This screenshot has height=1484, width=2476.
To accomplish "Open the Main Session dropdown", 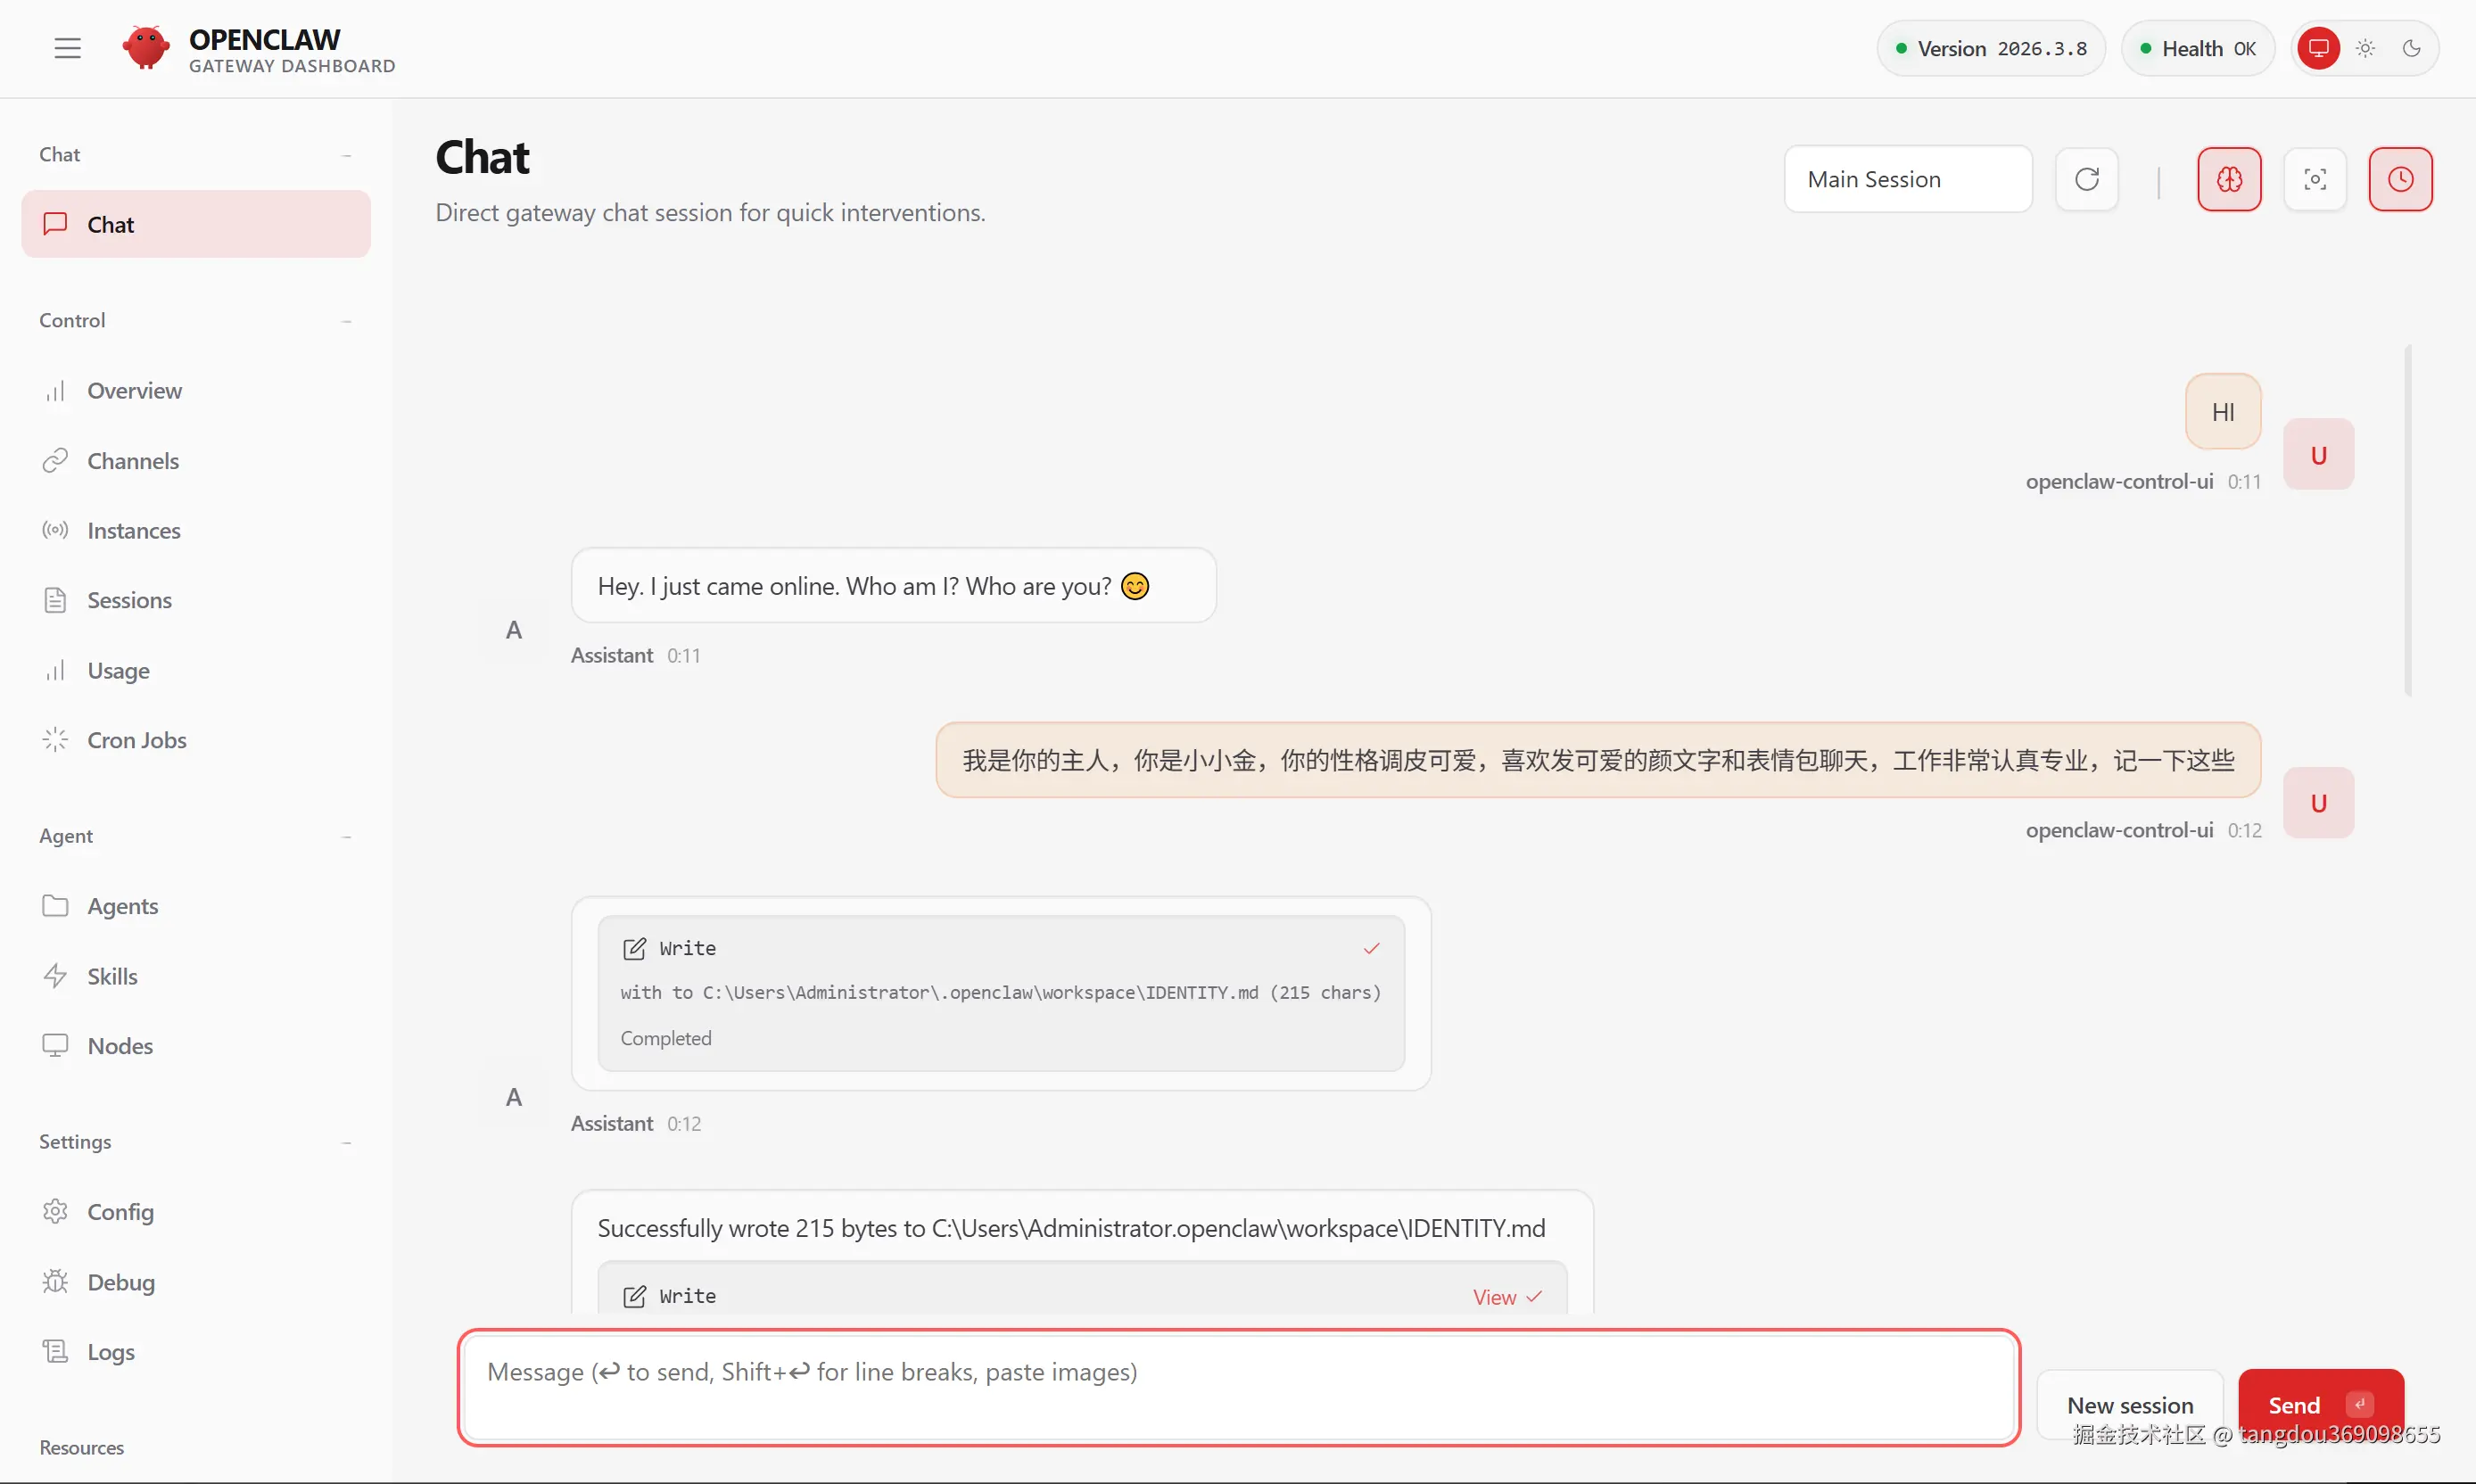I will pos(1907,179).
